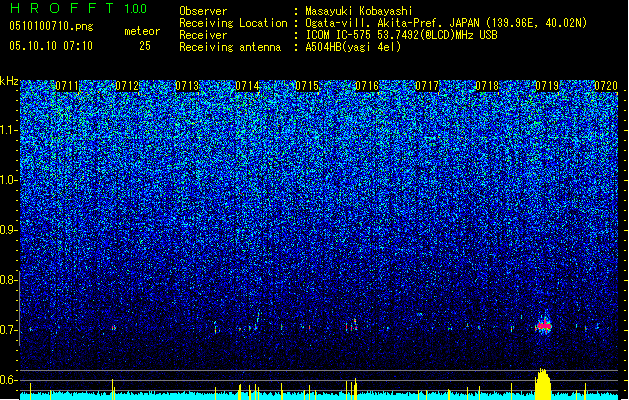
Task: Select the A504HB(yagi 4el) antenna text
Action: (x=353, y=47)
